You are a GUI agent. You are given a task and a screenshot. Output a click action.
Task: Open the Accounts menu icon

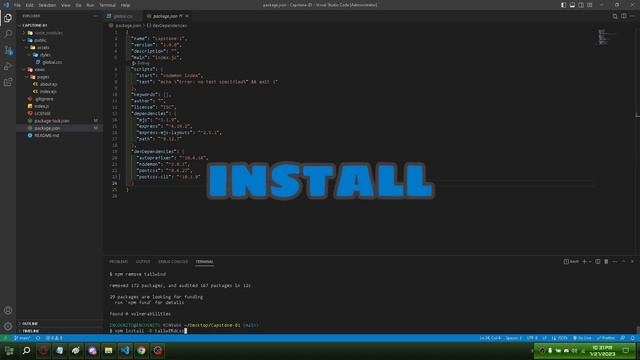coord(8,310)
